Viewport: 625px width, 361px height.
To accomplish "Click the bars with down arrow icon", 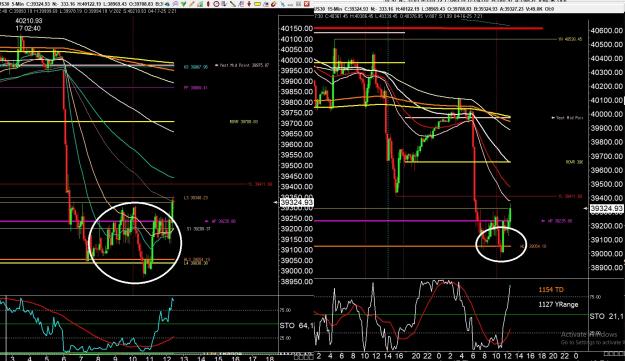I will pyautogui.click(x=224, y=4).
